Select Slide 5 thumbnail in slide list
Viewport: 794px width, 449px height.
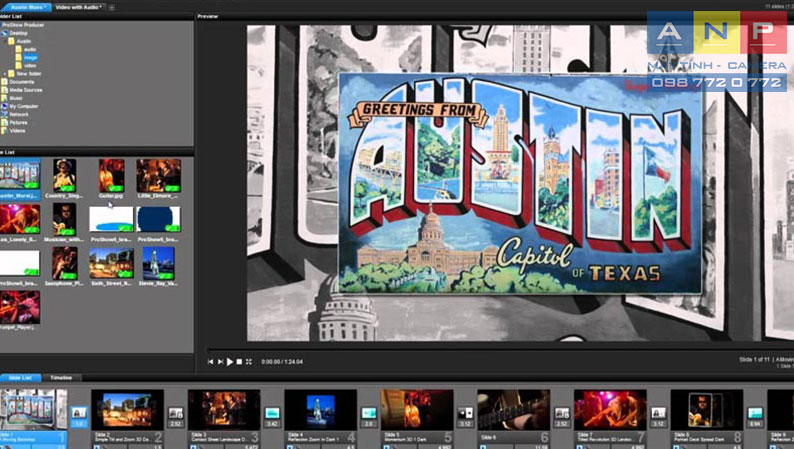coord(417,410)
